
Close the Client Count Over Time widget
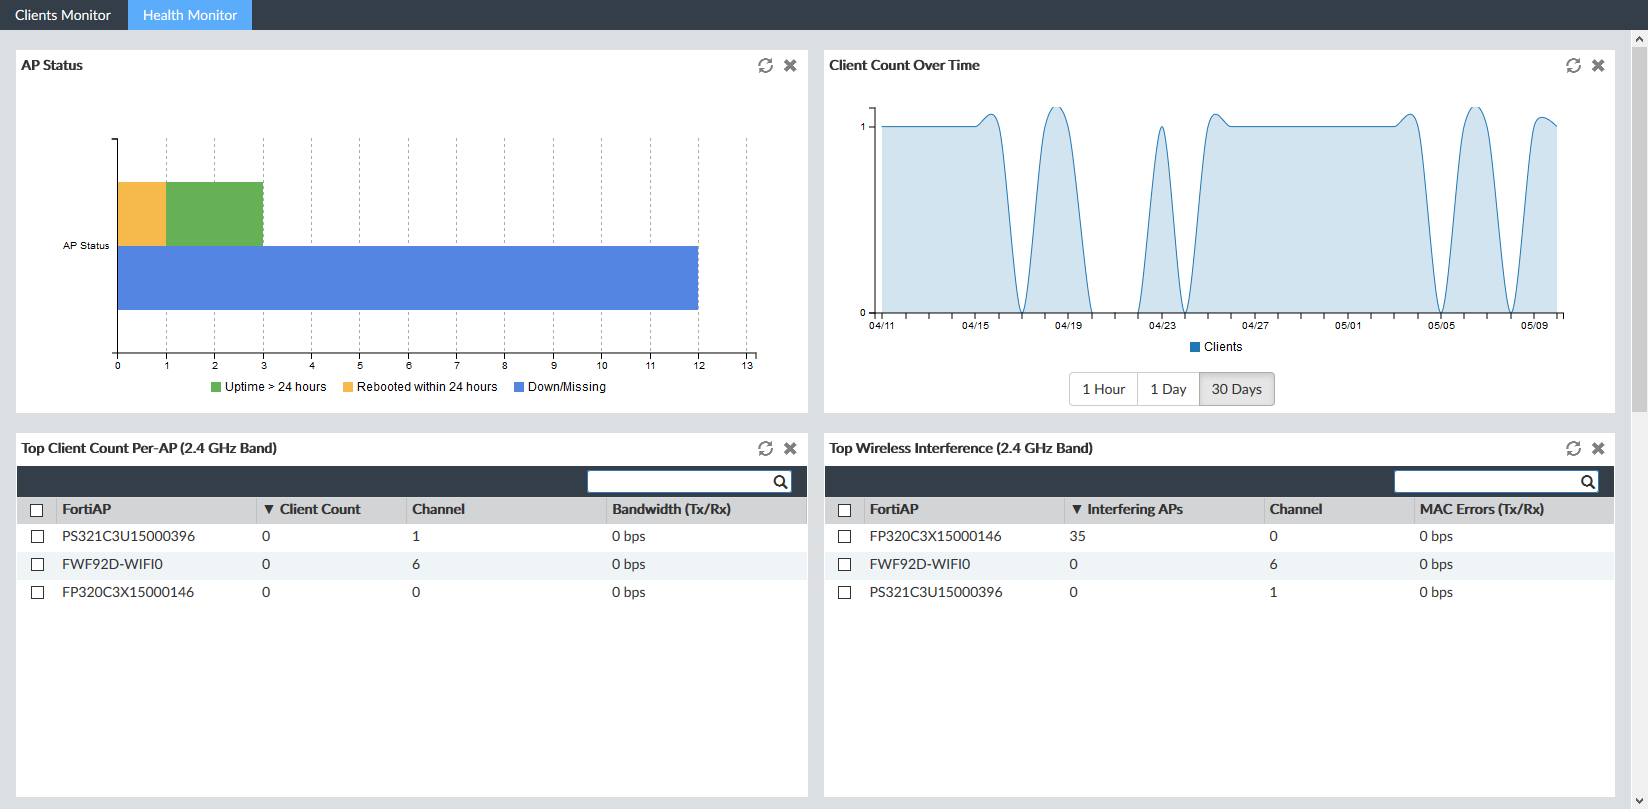coord(1598,65)
